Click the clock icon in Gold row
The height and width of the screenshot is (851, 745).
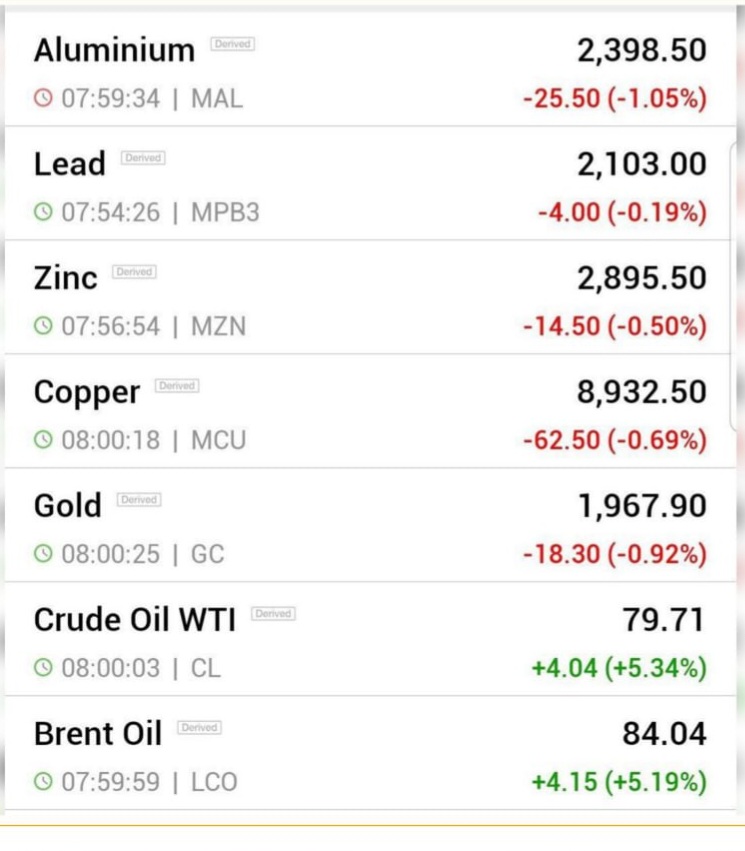pos(43,554)
